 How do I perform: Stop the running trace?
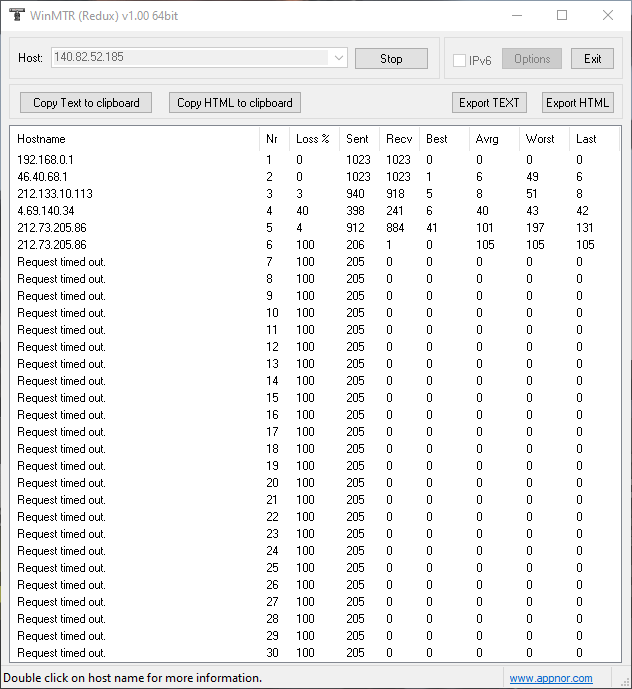click(x=391, y=58)
